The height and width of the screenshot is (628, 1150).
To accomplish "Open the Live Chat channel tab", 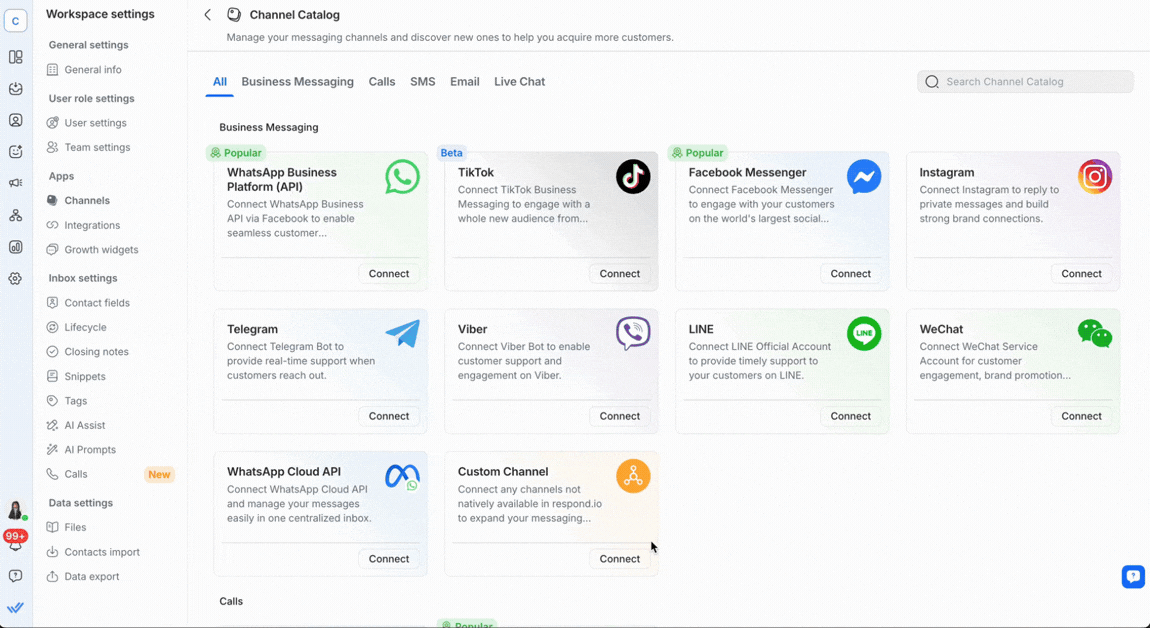I will point(519,81).
